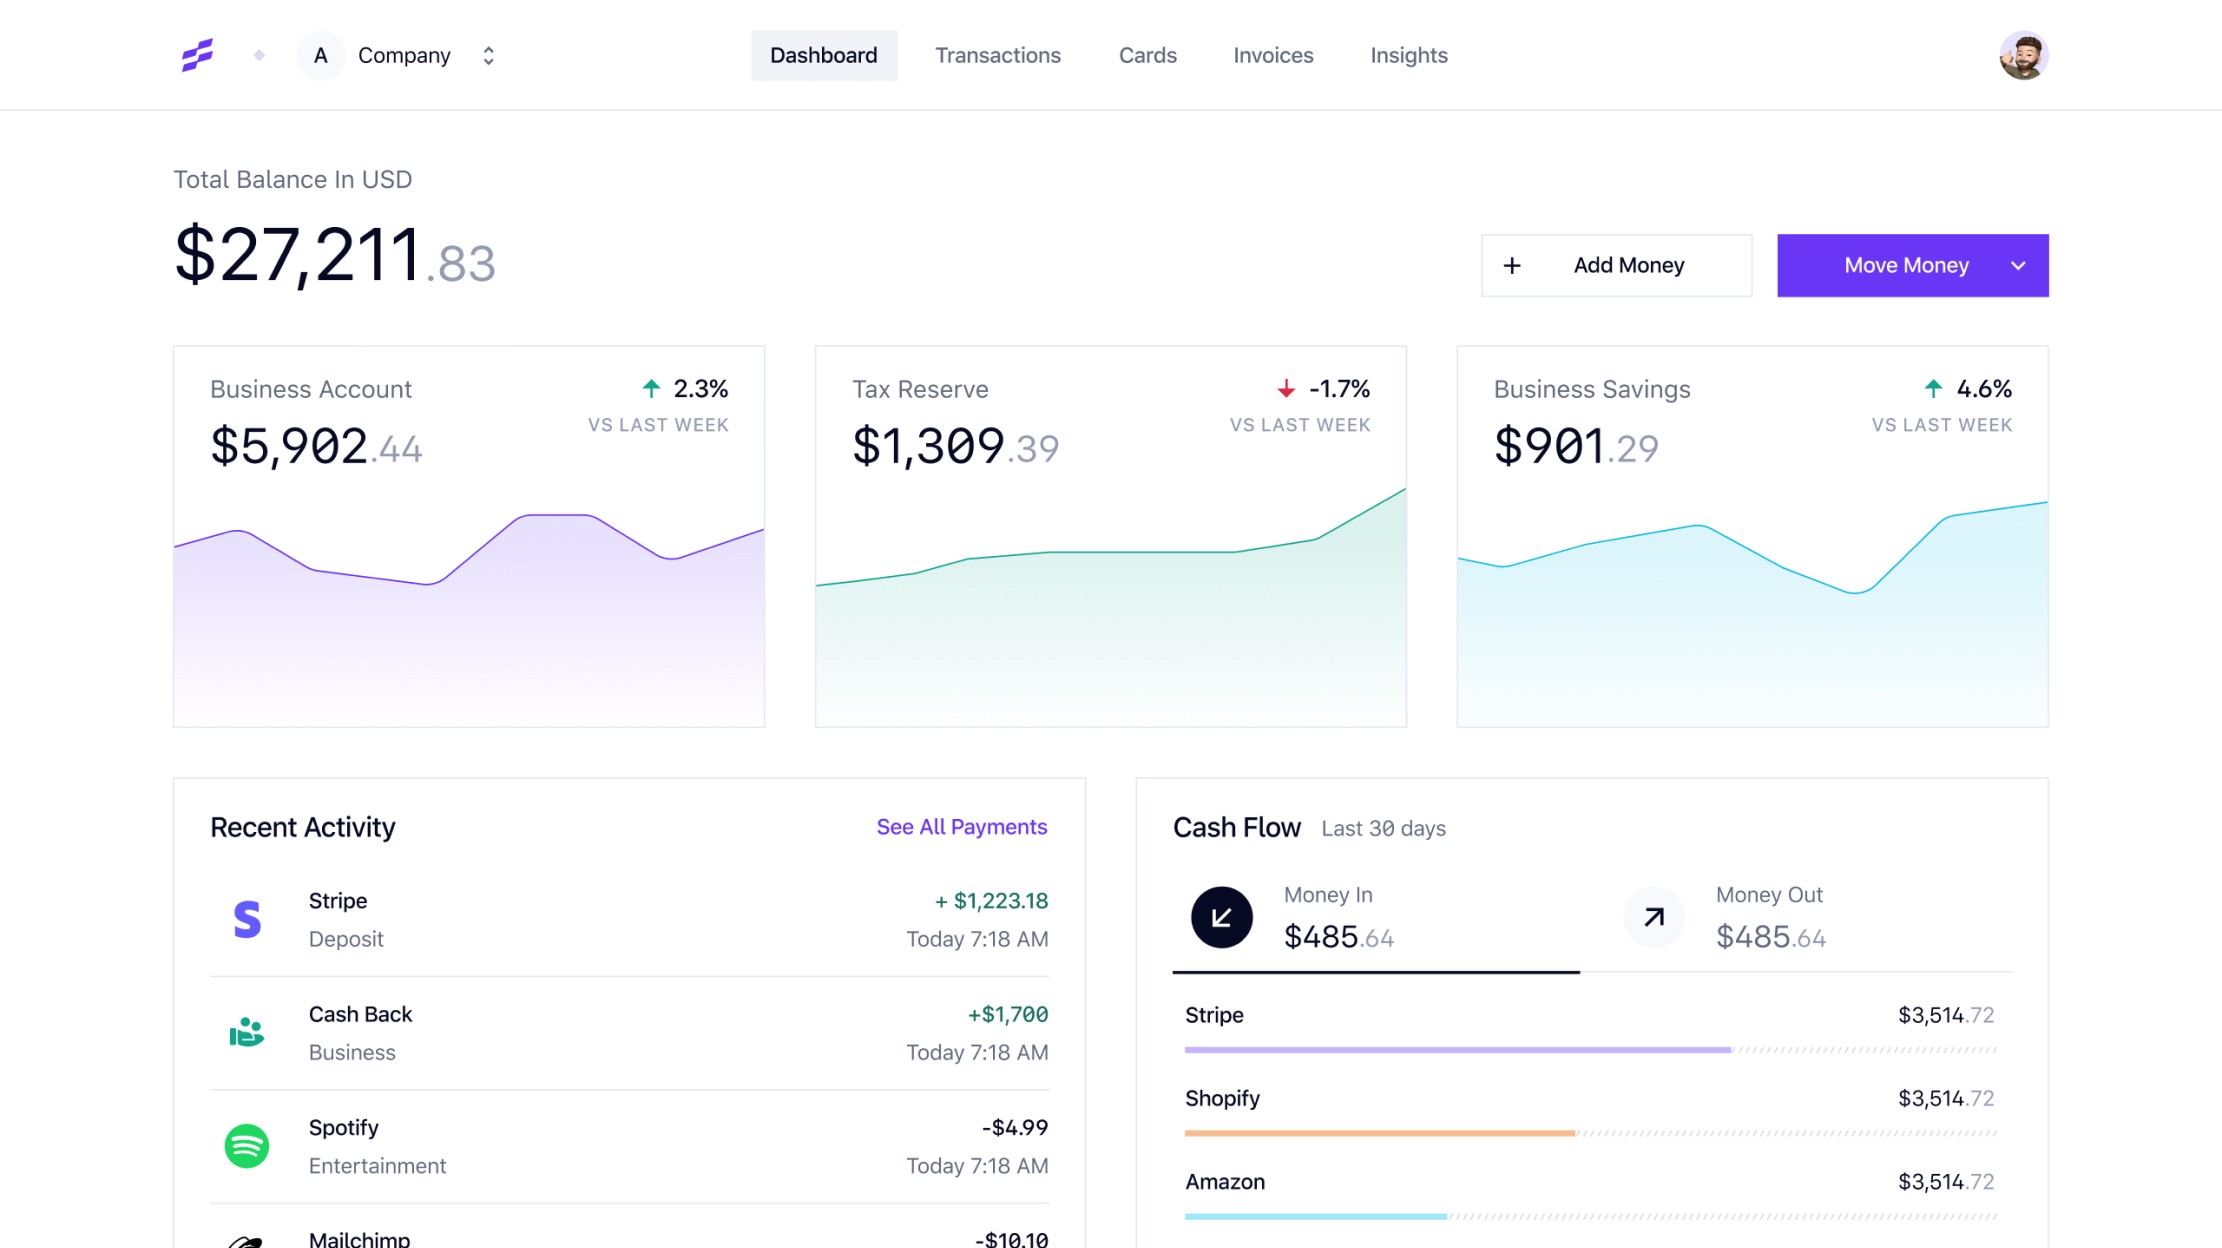Select the Business Savings account chart

coord(1752,610)
